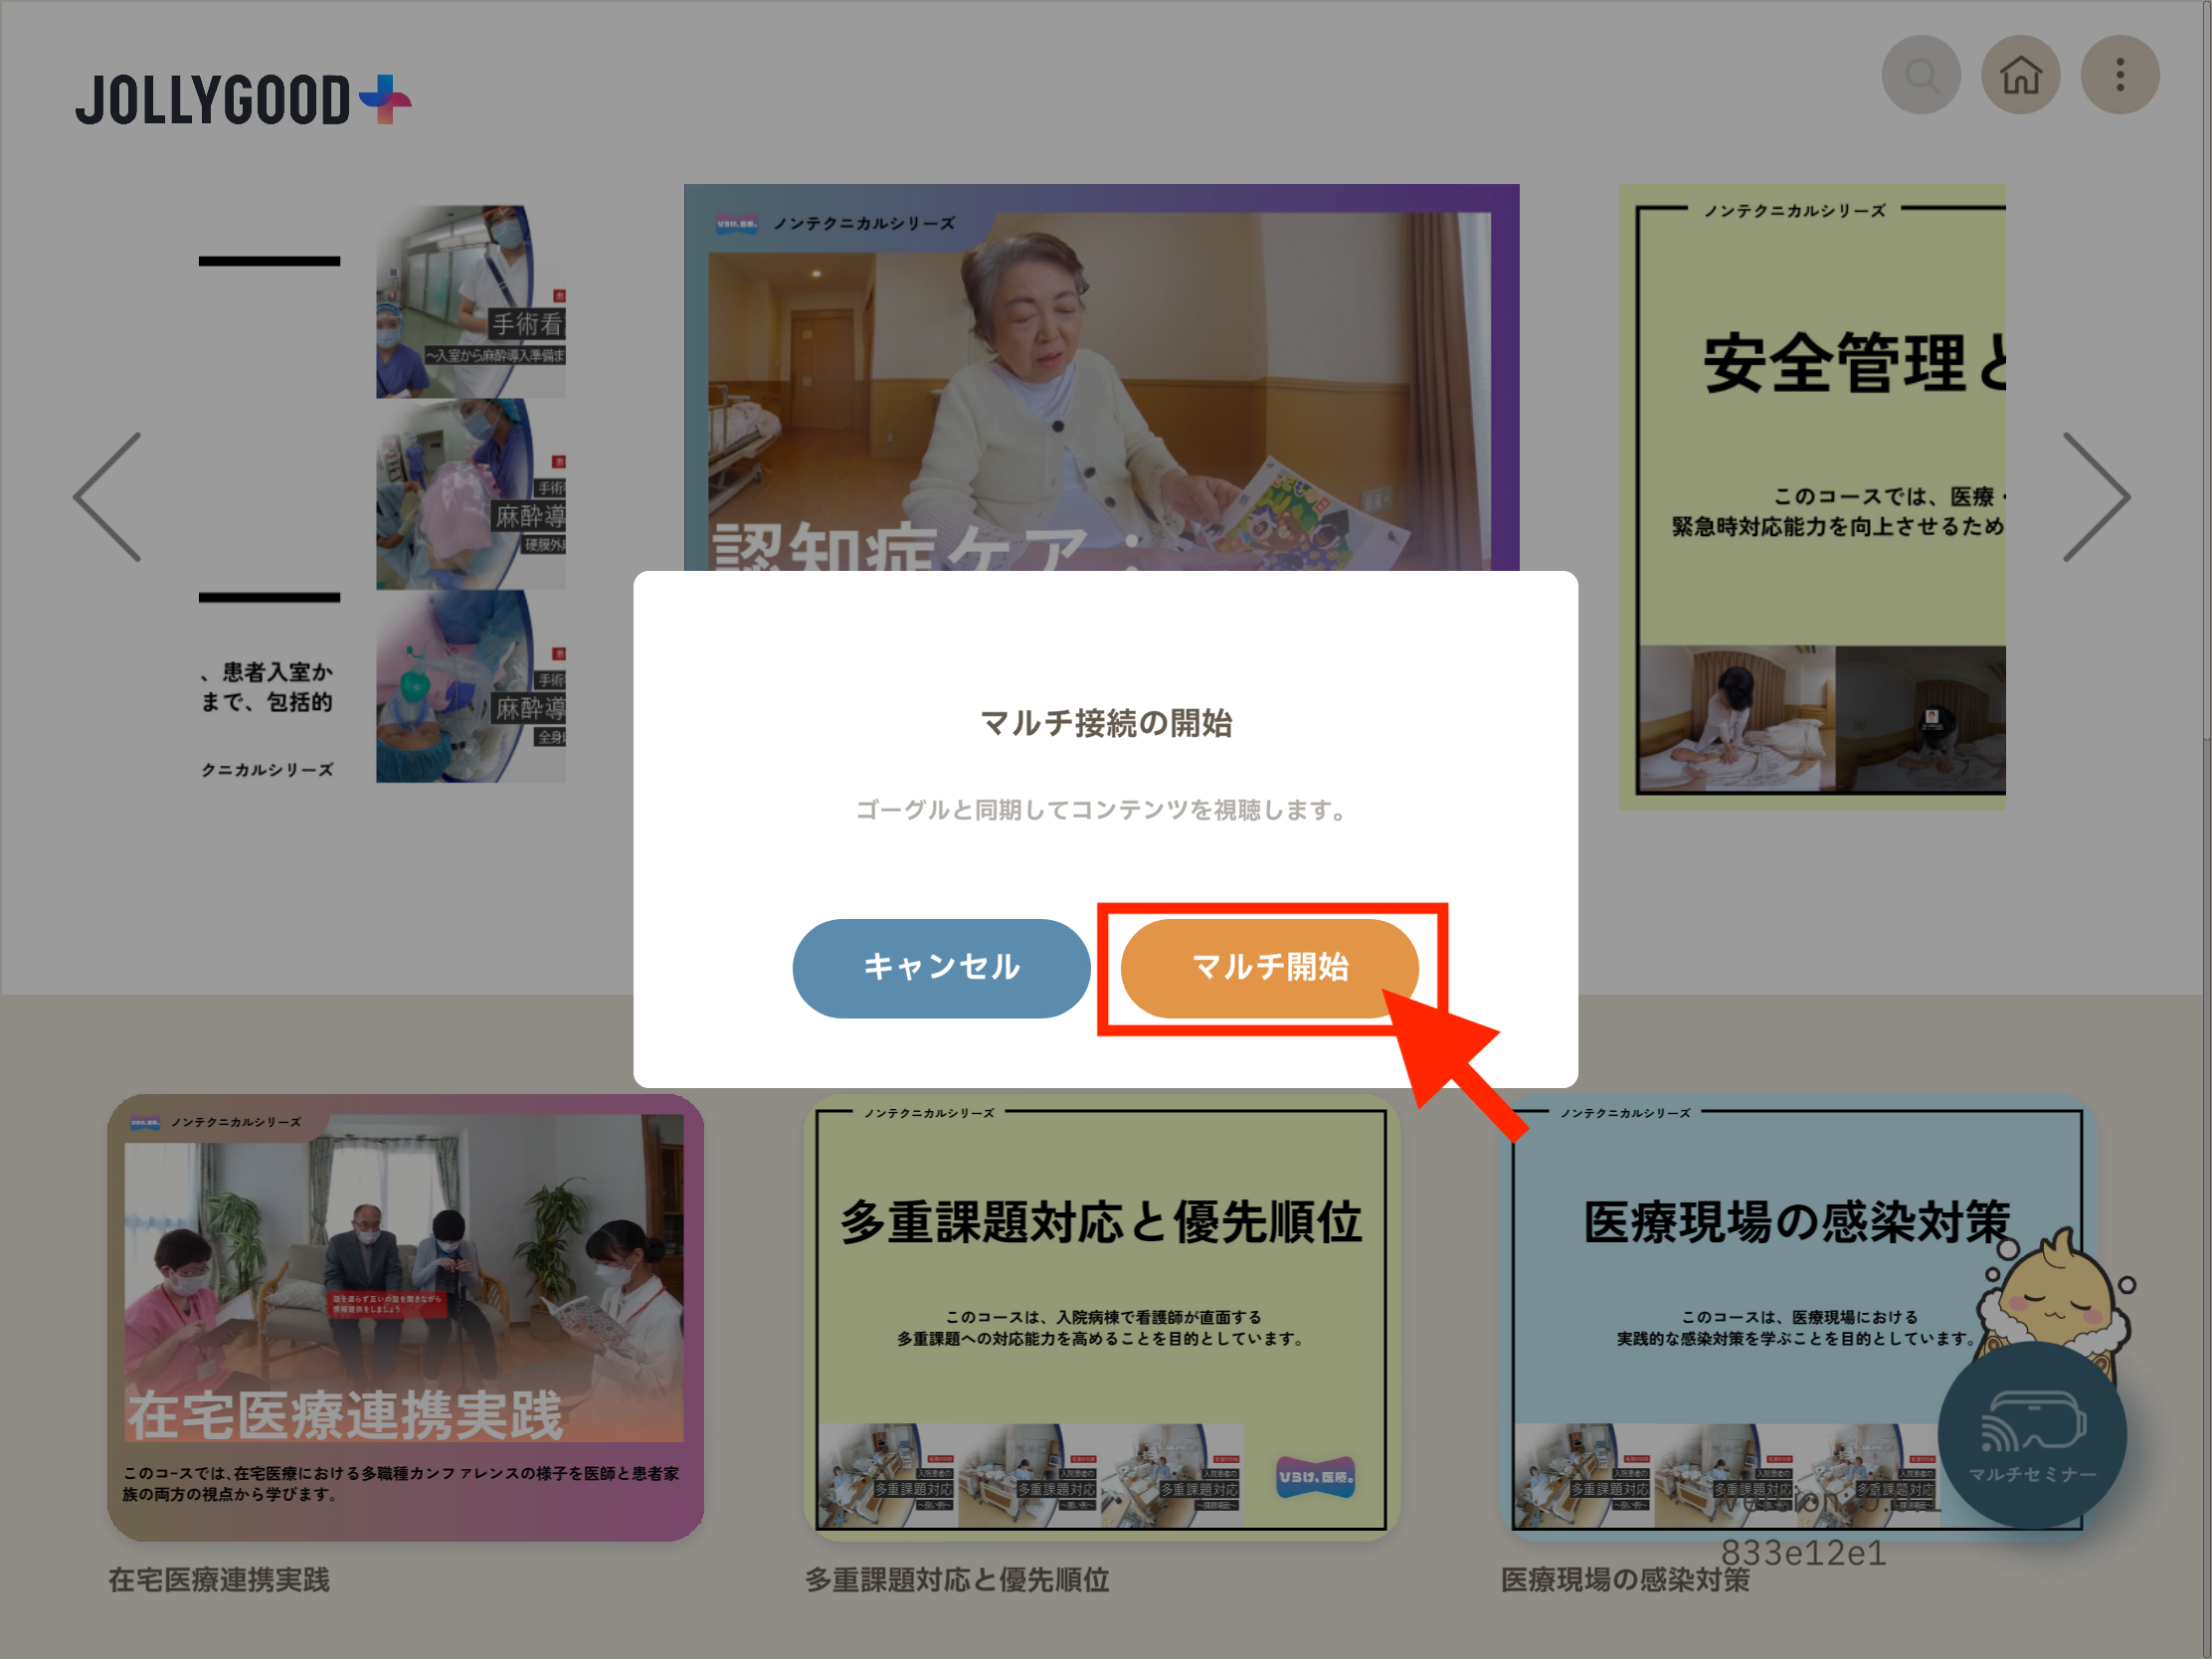The image size is (2212, 1659).
Task: Click the マルチ接続の開始 dialog title
Action: click(1105, 722)
